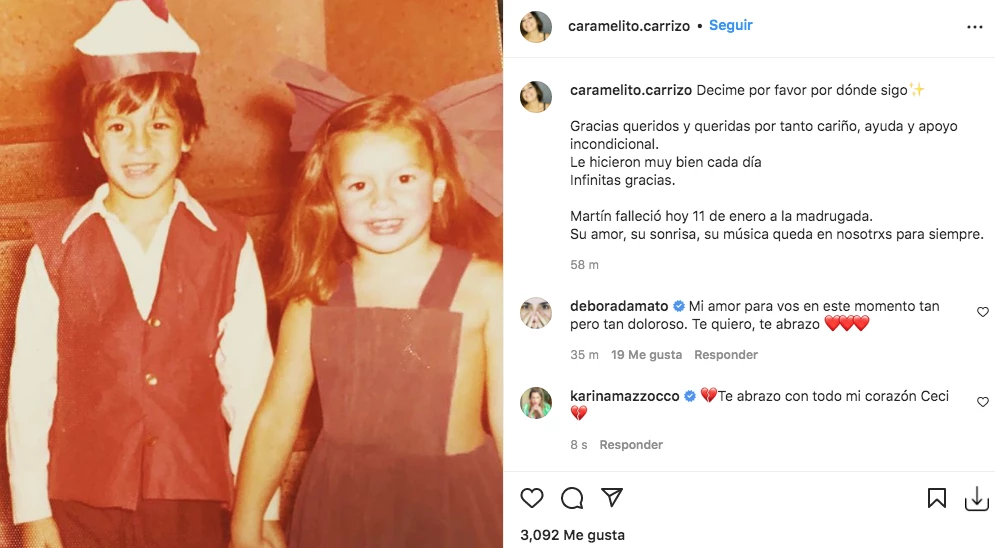Reply to deboradamato's comment
This screenshot has height=548, width=995.
pyautogui.click(x=726, y=355)
